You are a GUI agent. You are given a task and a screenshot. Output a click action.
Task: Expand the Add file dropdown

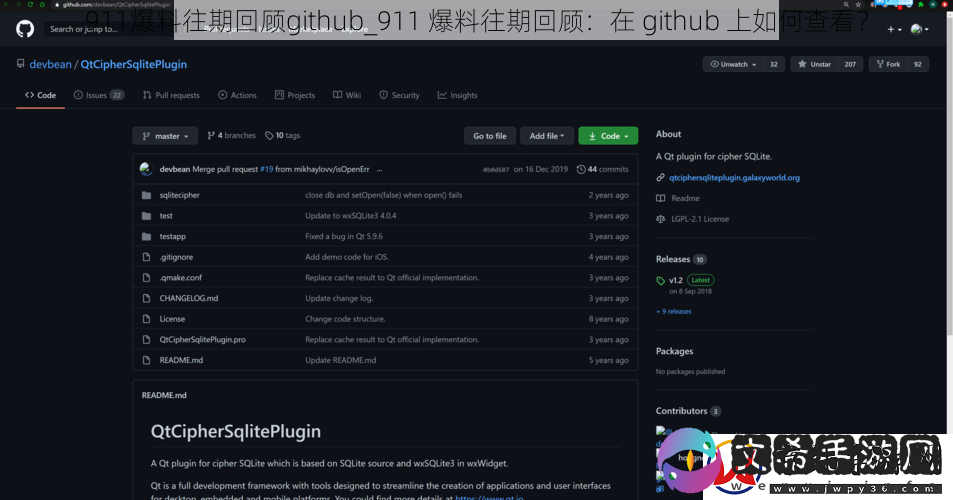[x=547, y=136]
